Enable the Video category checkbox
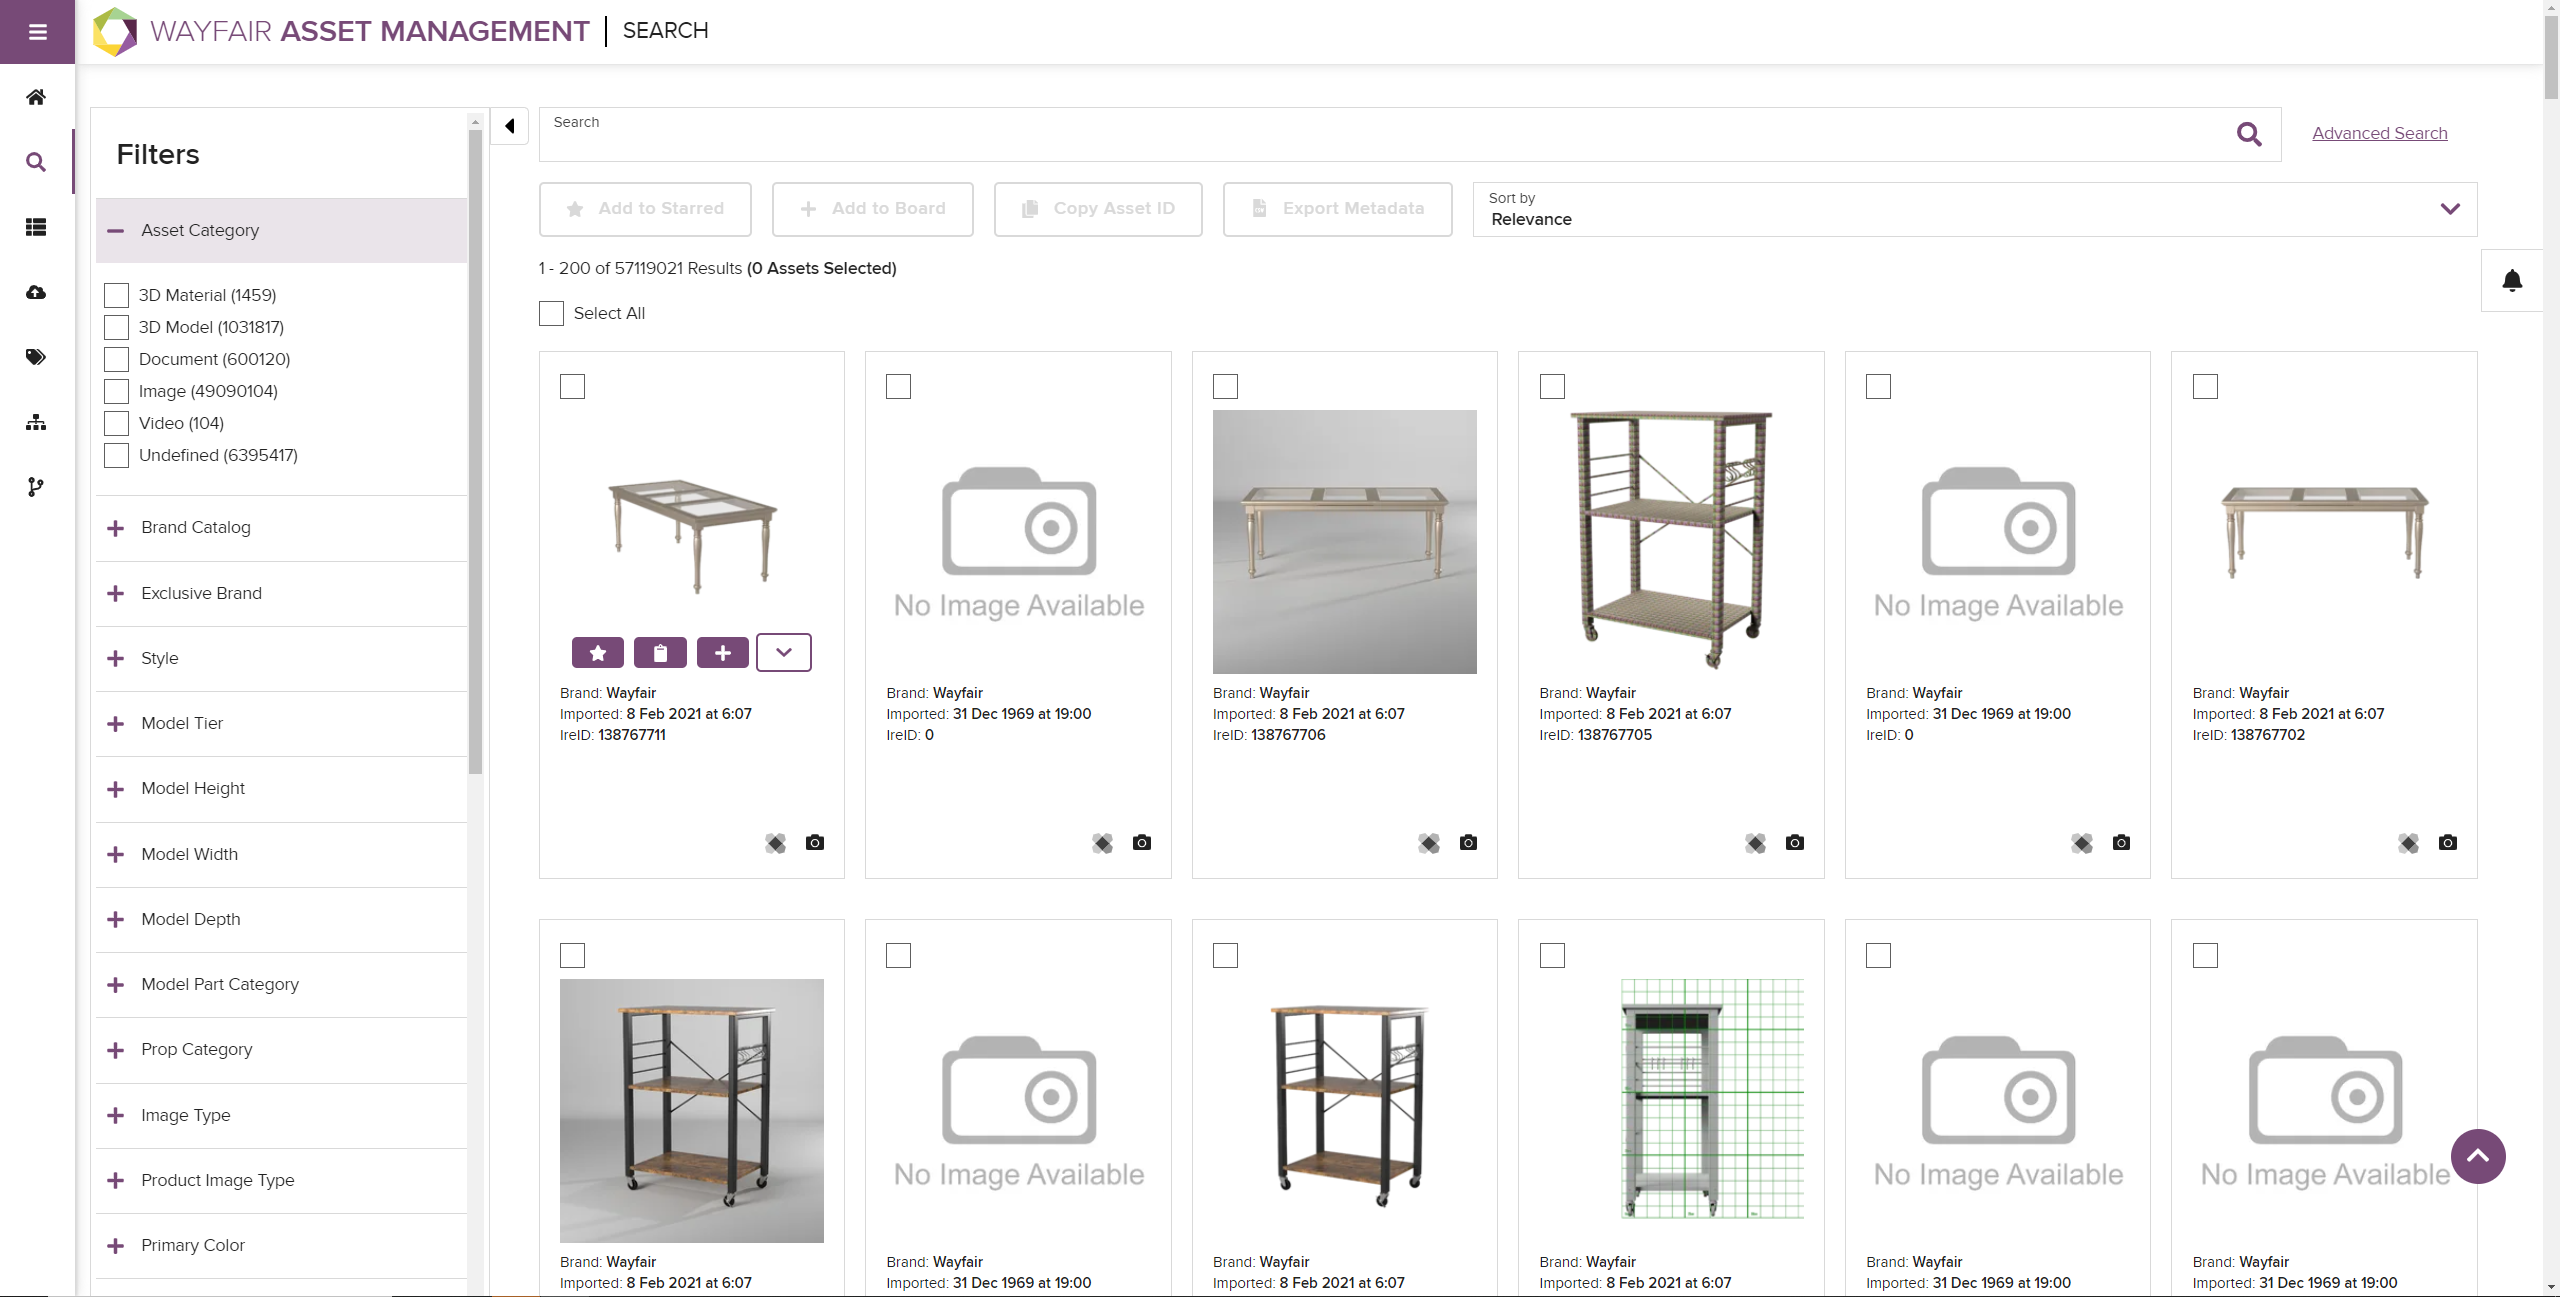Screen dimensions: 2560x1297 coord(117,423)
